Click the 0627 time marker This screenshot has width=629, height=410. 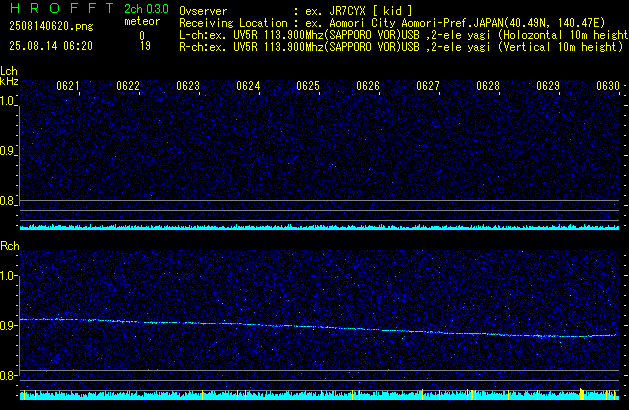pyautogui.click(x=428, y=86)
